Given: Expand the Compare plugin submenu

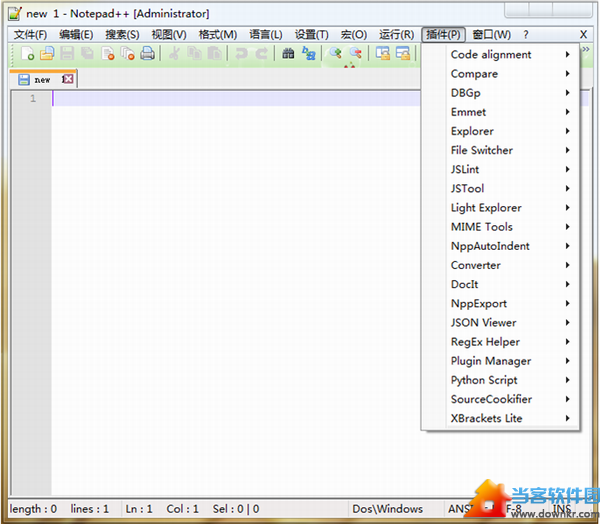Looking at the screenshot, I should 501,73.
